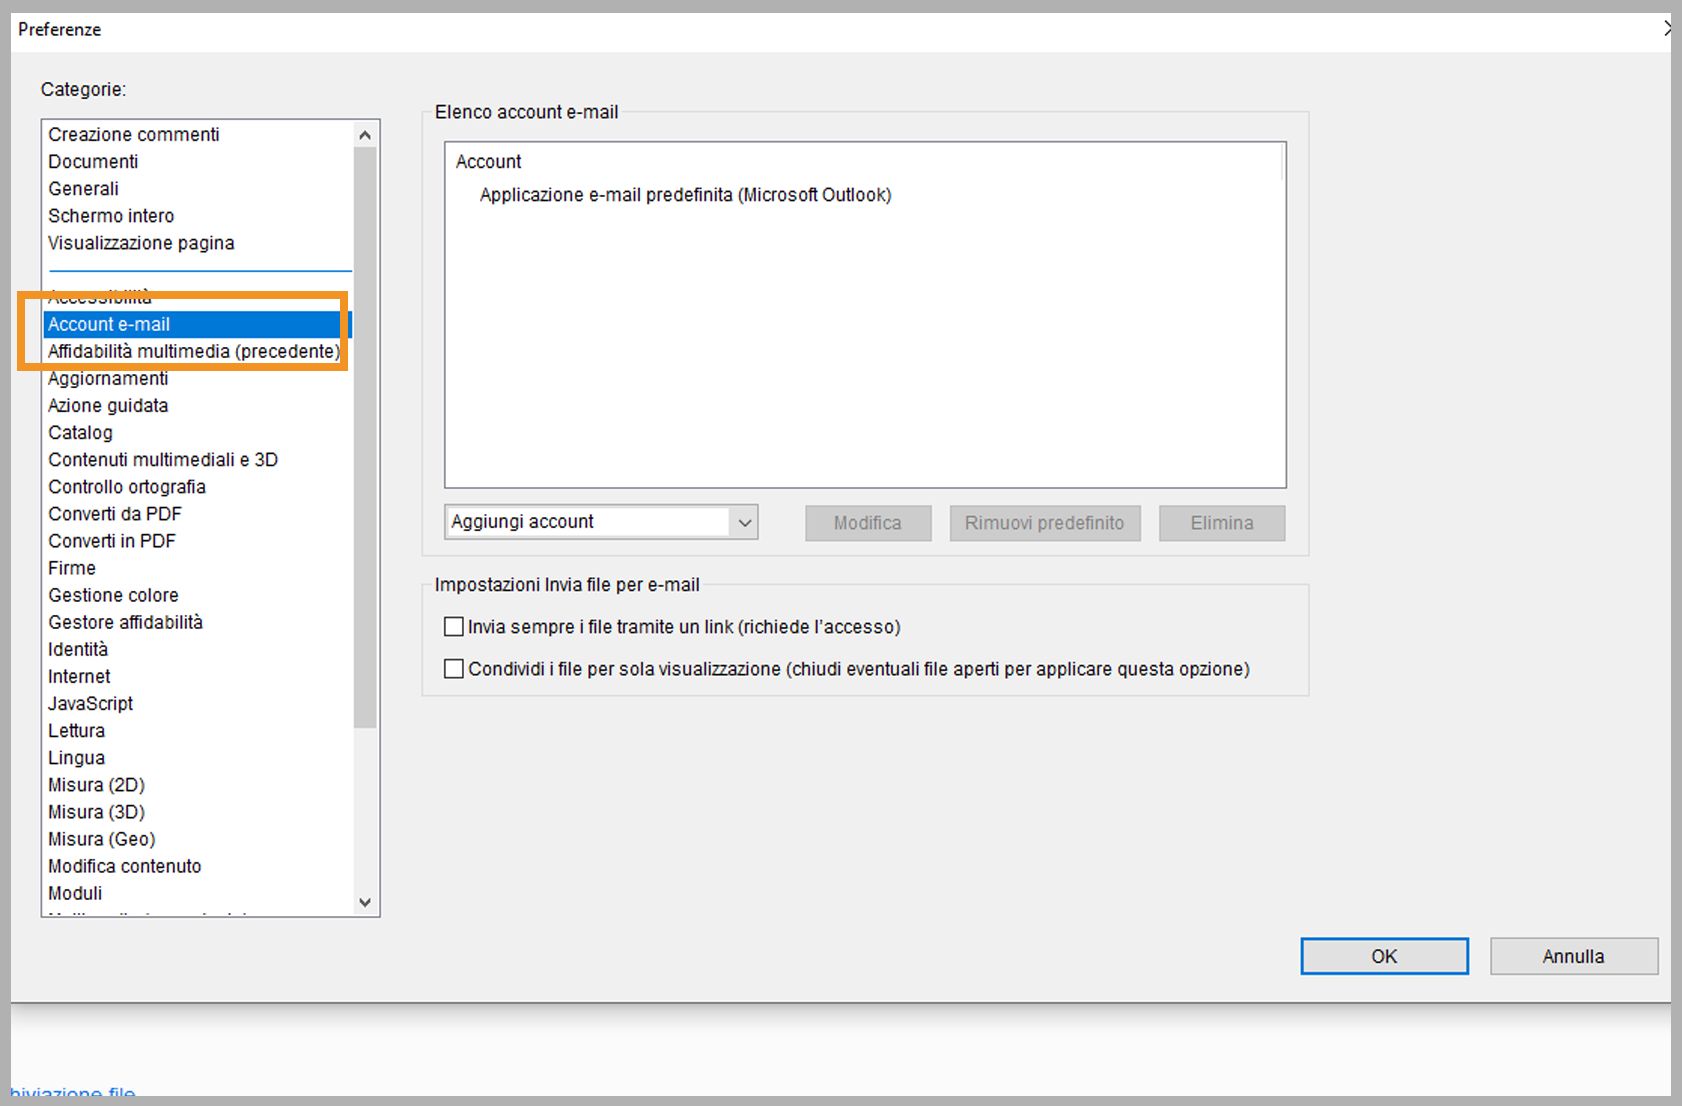Dismiss the dialog with Annulla

click(x=1573, y=956)
